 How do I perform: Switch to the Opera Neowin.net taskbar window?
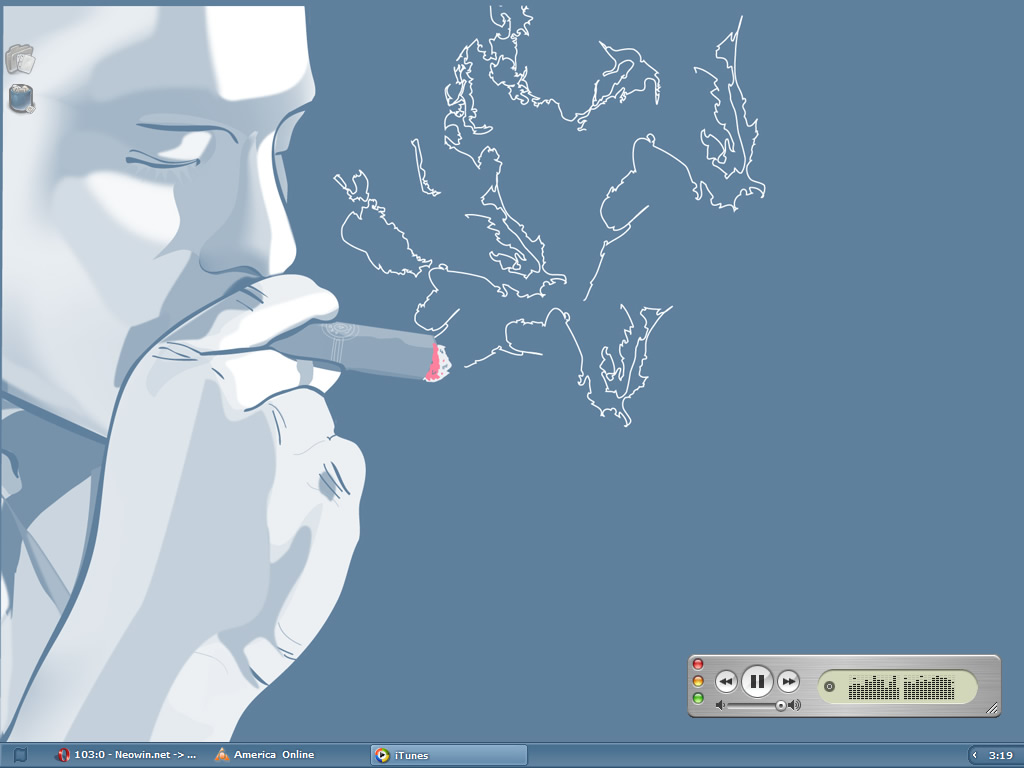pyautogui.click(x=125, y=755)
